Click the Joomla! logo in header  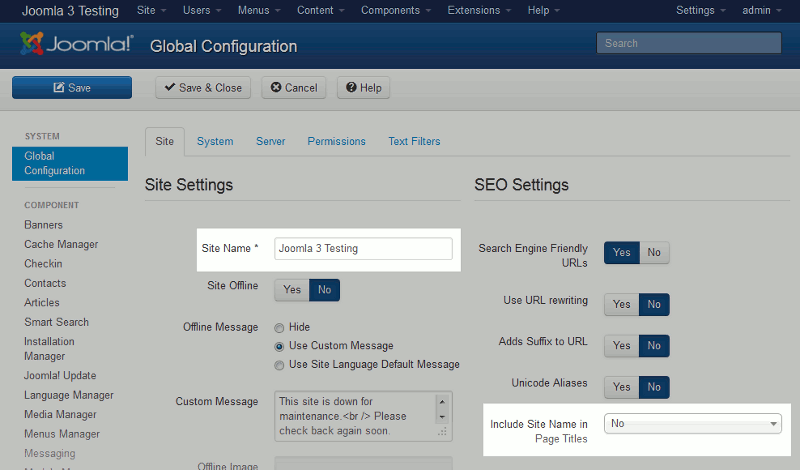point(75,45)
